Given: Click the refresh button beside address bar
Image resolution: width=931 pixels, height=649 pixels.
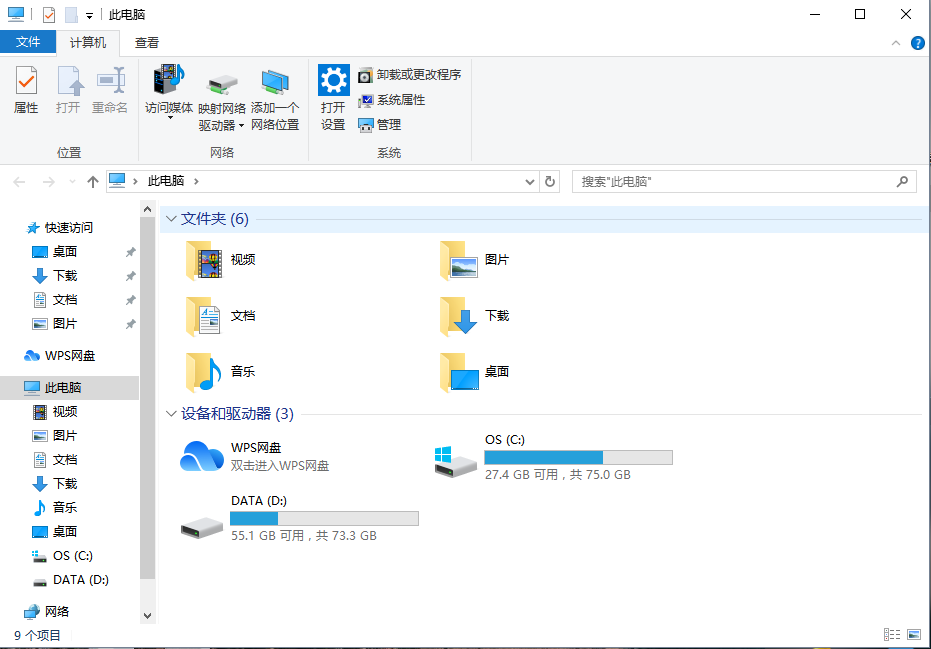Looking at the screenshot, I should pyautogui.click(x=549, y=181).
